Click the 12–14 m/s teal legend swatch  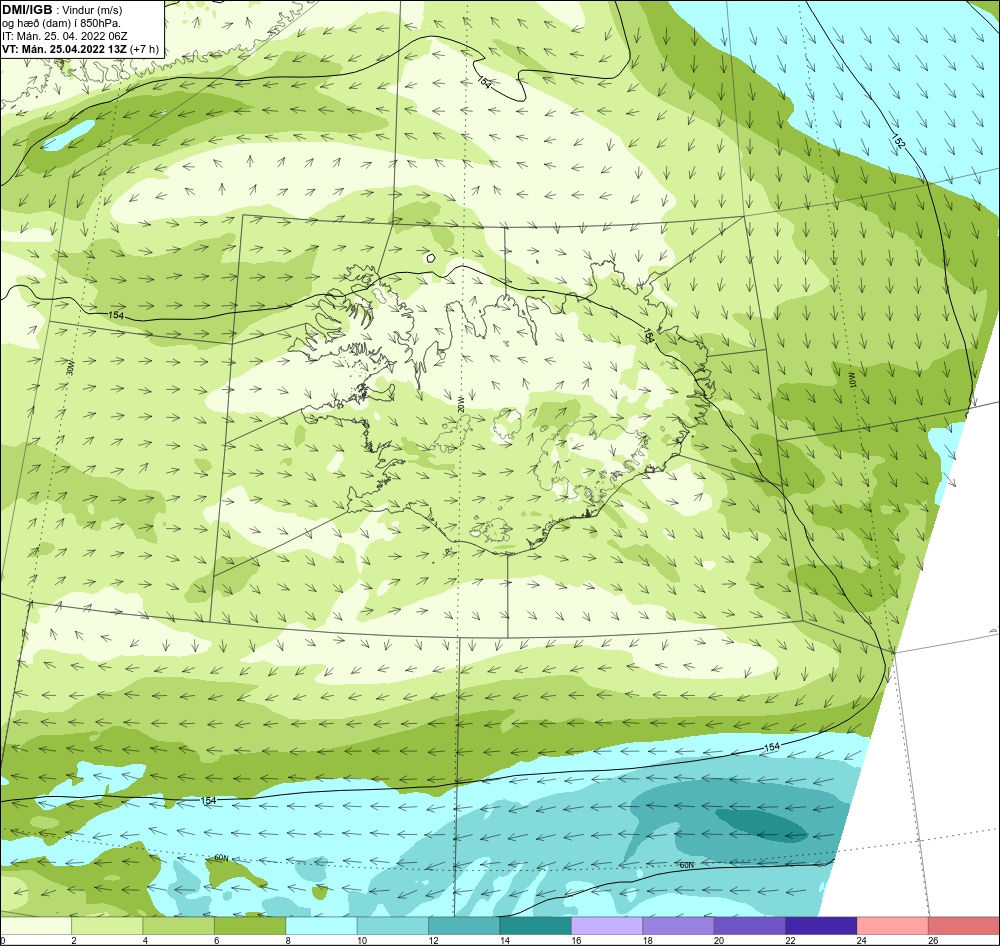click(464, 926)
